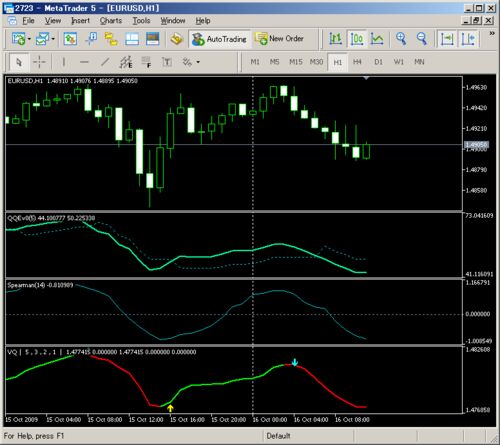Screen dimensions: 500x445
Task: Open the Data Window icon
Action: pos(91,39)
